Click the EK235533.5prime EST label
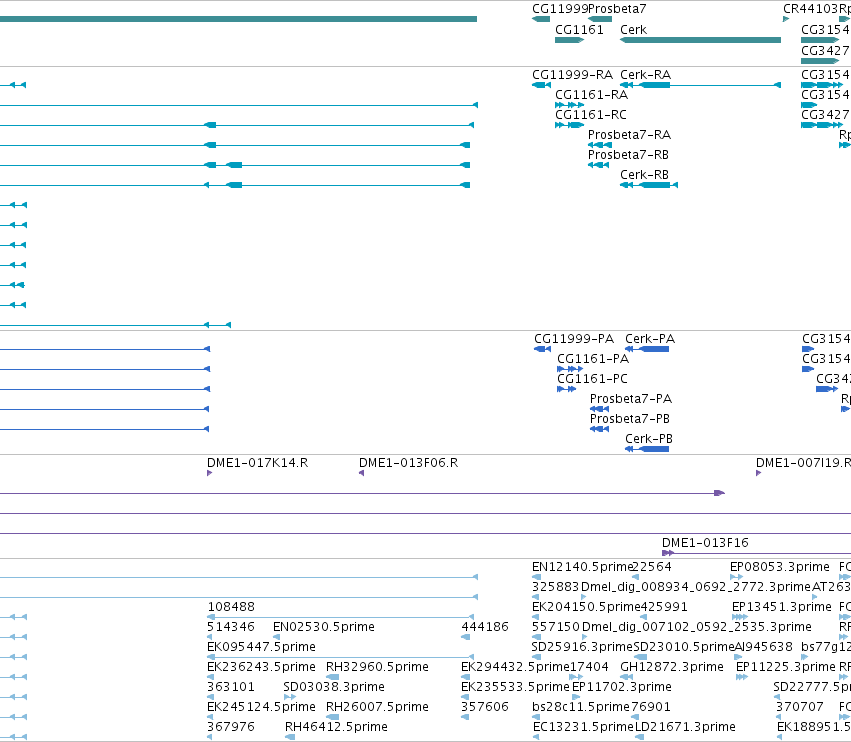 click(515, 687)
